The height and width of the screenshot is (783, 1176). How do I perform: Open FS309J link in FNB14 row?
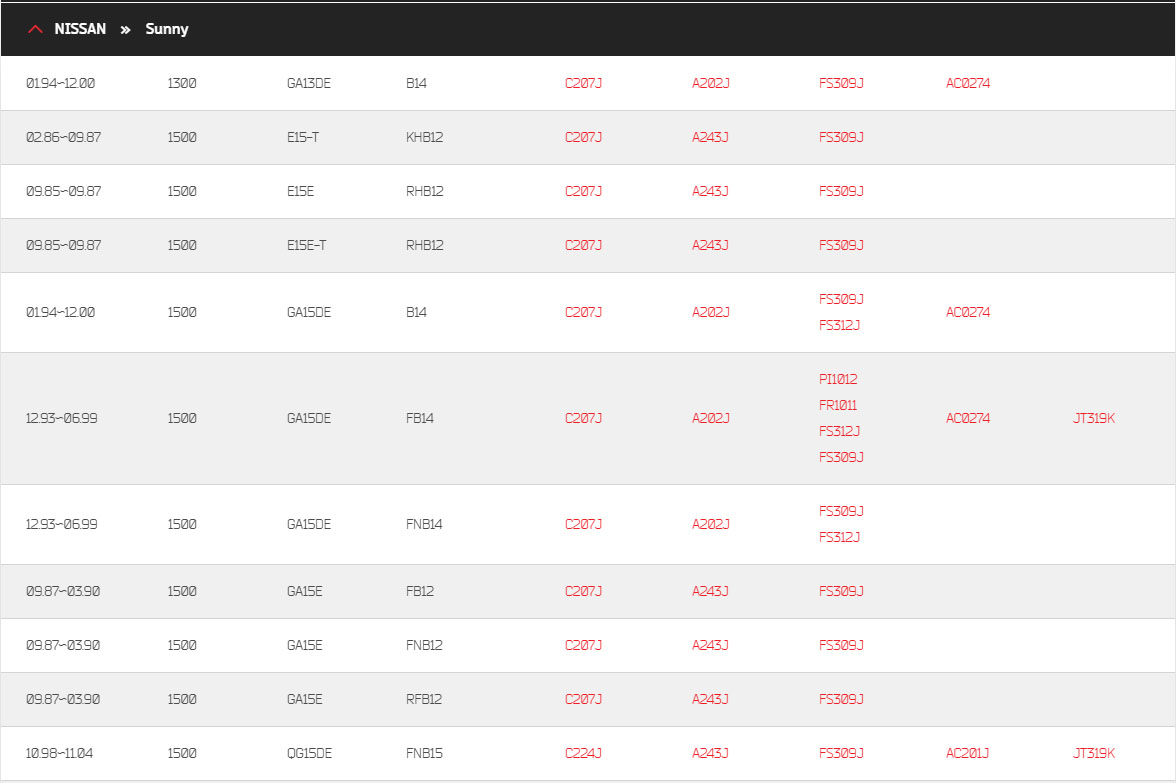point(841,512)
